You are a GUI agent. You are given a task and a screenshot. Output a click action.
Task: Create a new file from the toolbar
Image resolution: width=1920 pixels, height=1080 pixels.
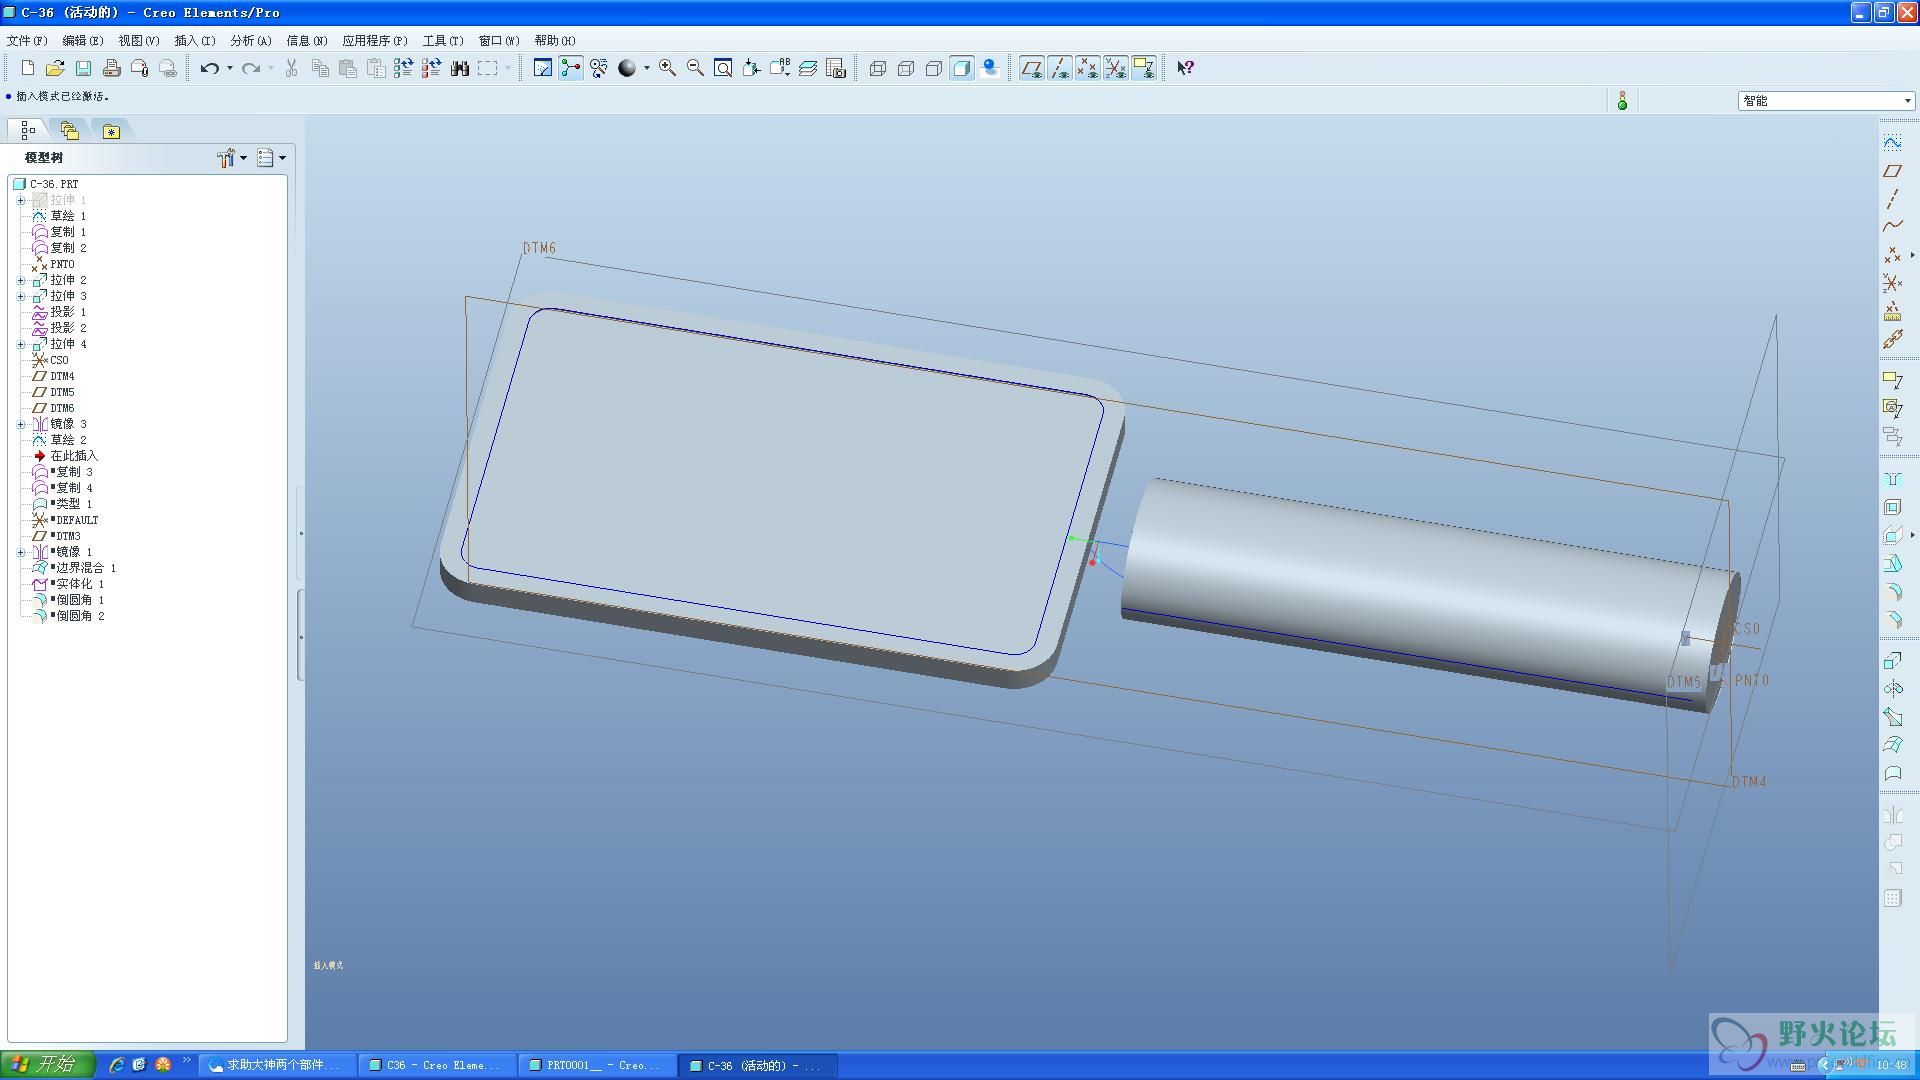click(27, 68)
